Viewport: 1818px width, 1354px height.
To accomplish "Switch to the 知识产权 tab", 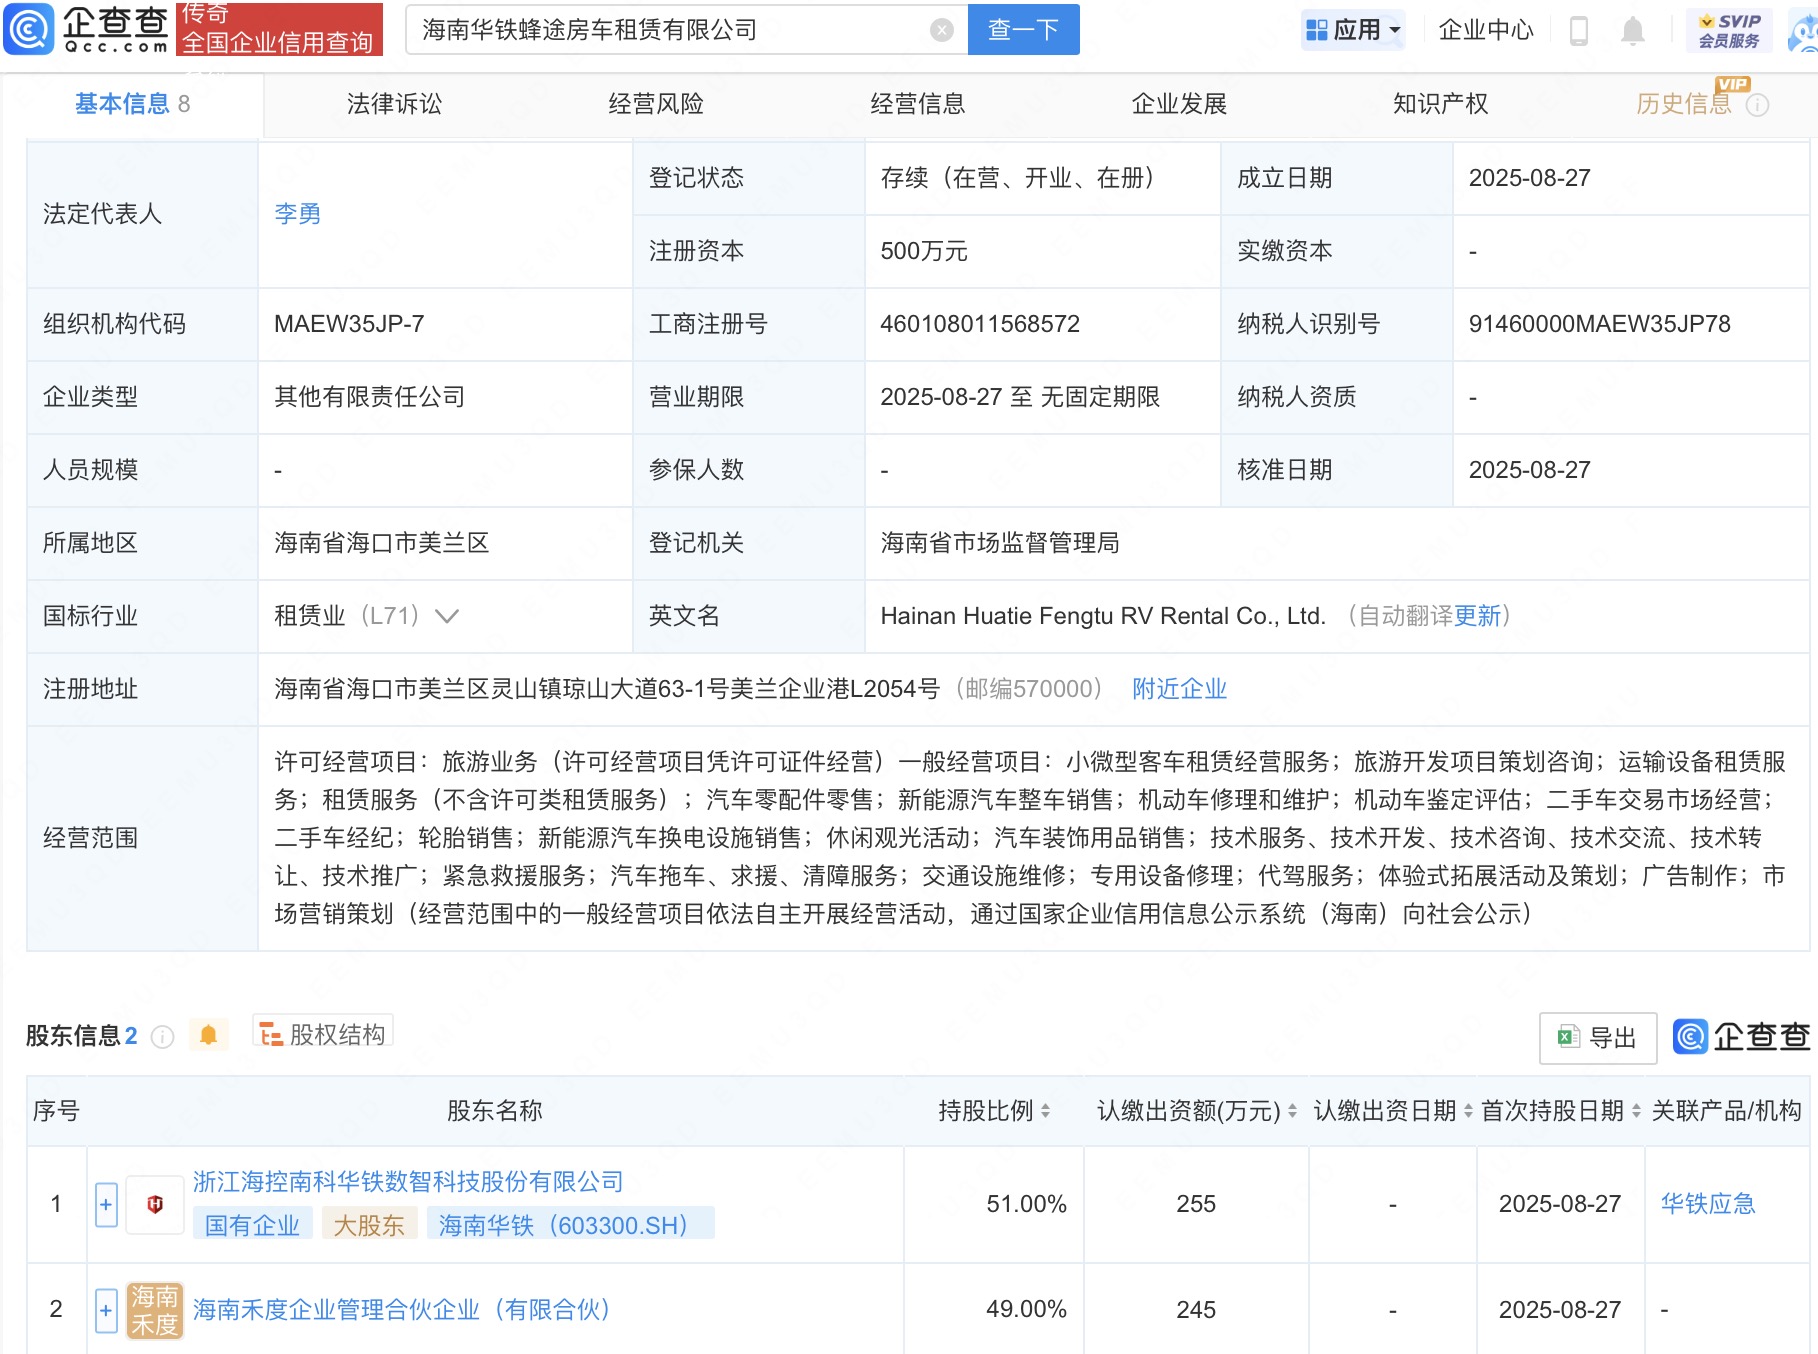I will (x=1441, y=104).
